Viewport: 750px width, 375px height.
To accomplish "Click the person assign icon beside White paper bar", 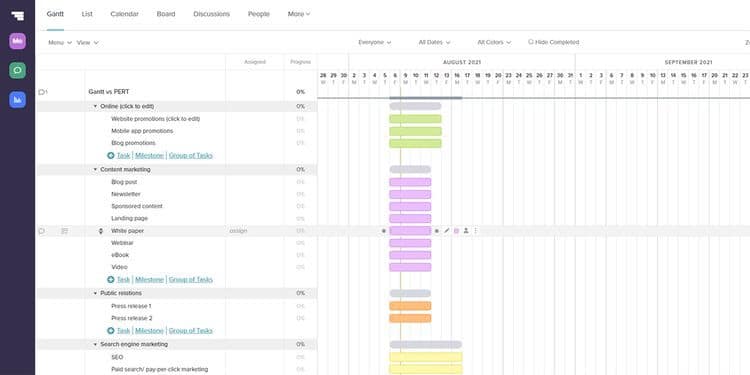I will 466,231.
